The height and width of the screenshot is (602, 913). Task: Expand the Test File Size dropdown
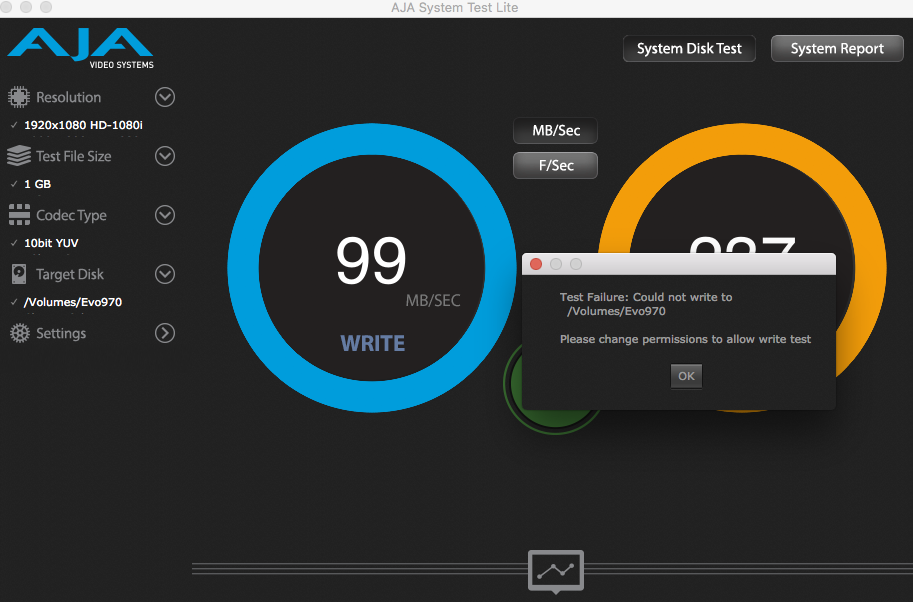click(165, 156)
